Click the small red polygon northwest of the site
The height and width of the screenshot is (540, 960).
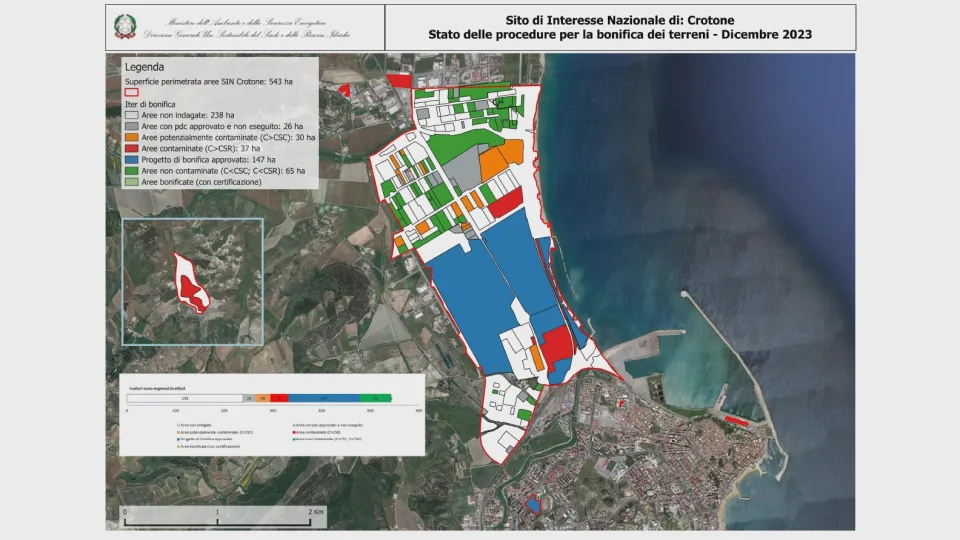(345, 91)
